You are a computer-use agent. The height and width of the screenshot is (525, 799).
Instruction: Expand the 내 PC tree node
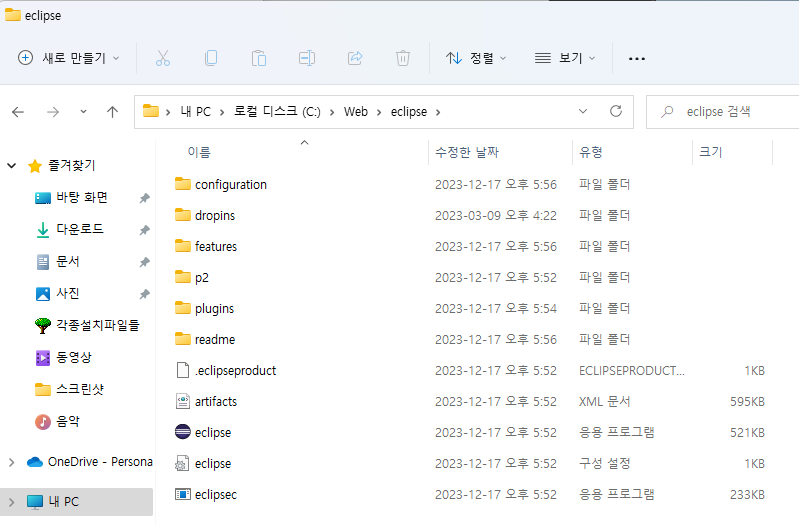click(12, 502)
